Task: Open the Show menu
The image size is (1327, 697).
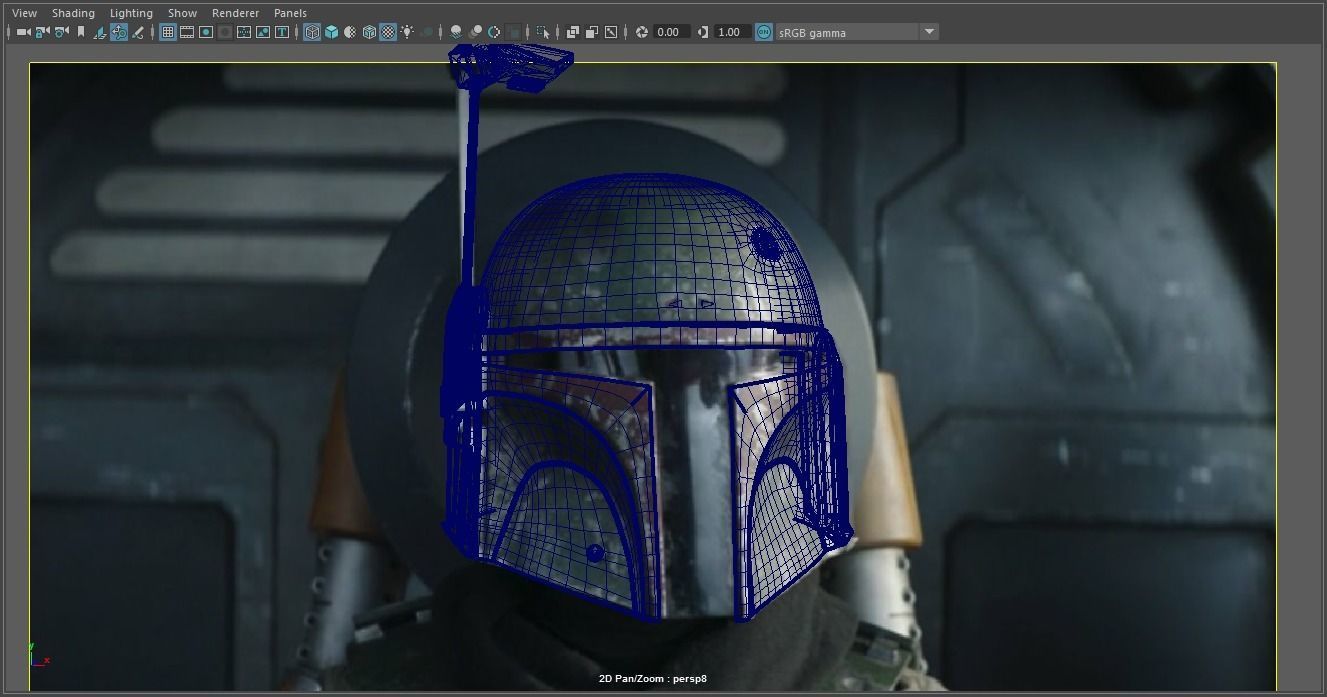Action: click(x=182, y=13)
